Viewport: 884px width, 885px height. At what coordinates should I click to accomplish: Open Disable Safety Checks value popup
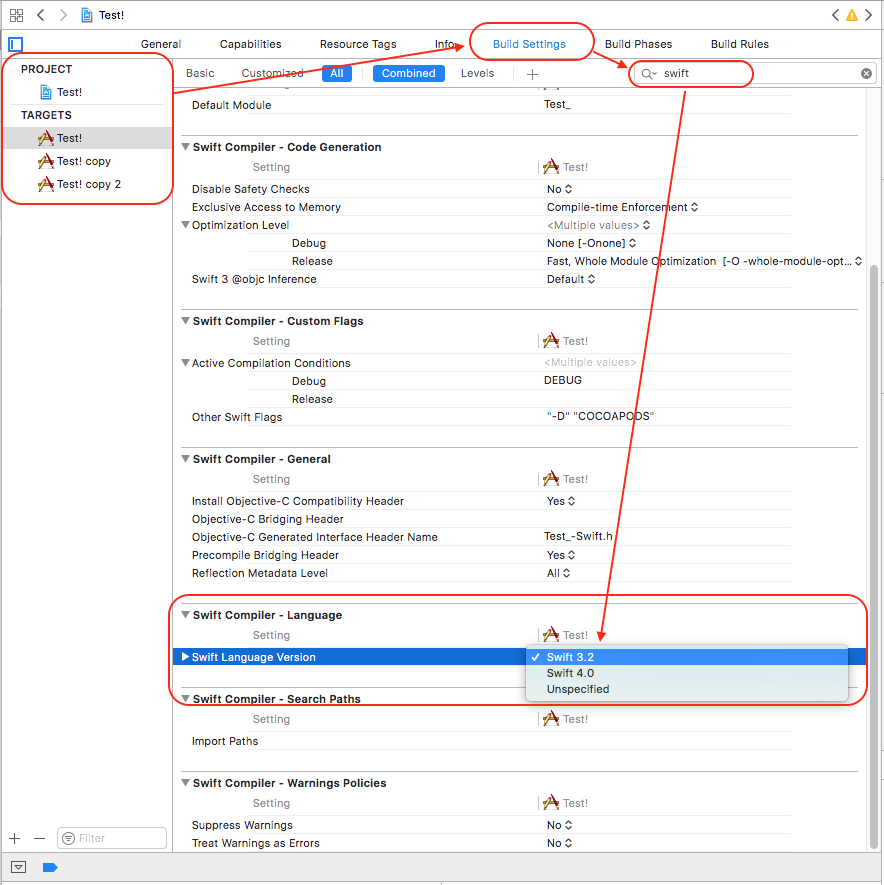[559, 189]
